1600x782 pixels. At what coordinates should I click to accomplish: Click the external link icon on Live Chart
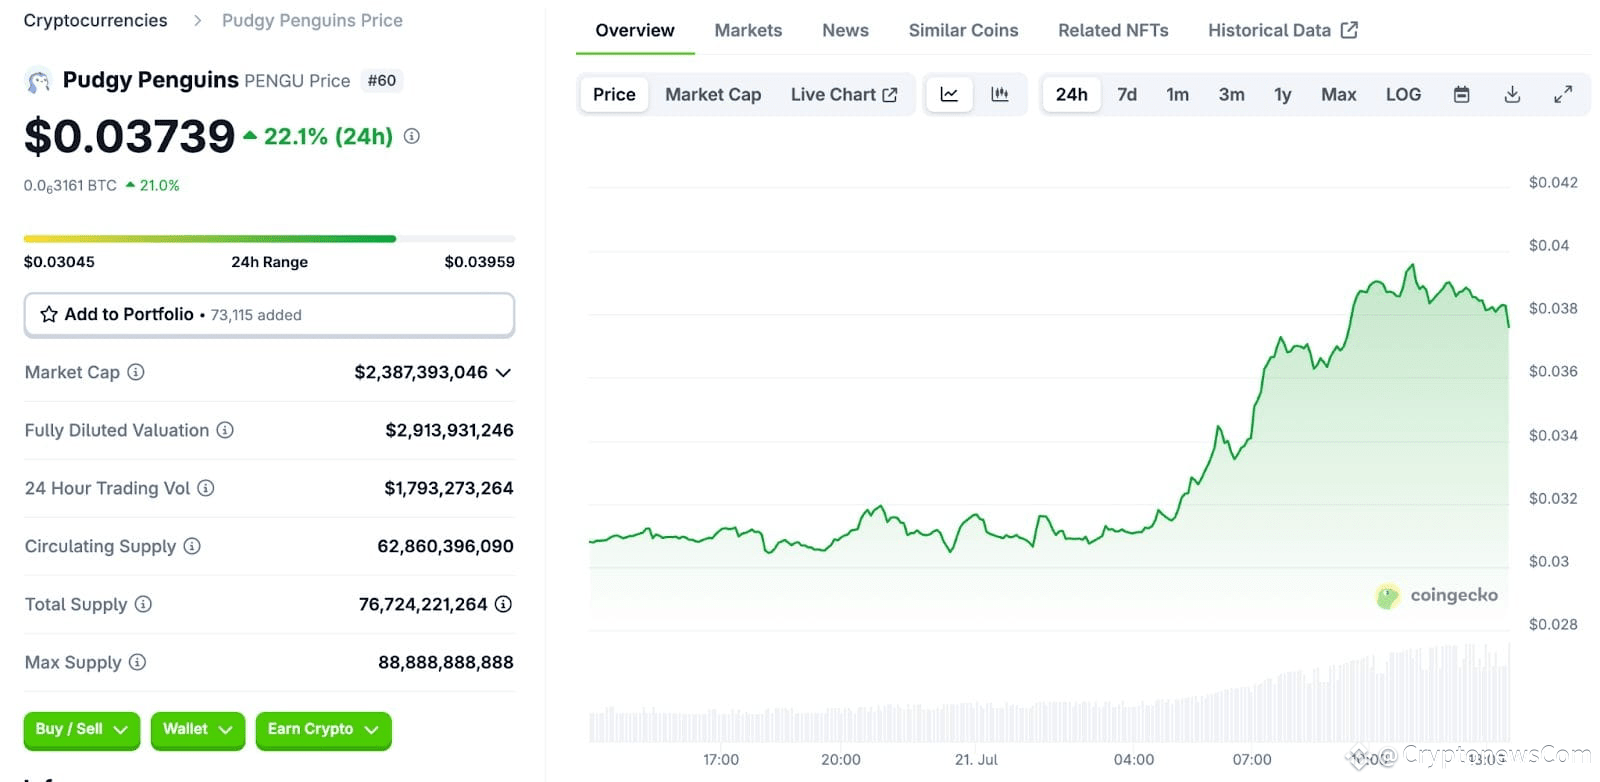click(x=890, y=95)
